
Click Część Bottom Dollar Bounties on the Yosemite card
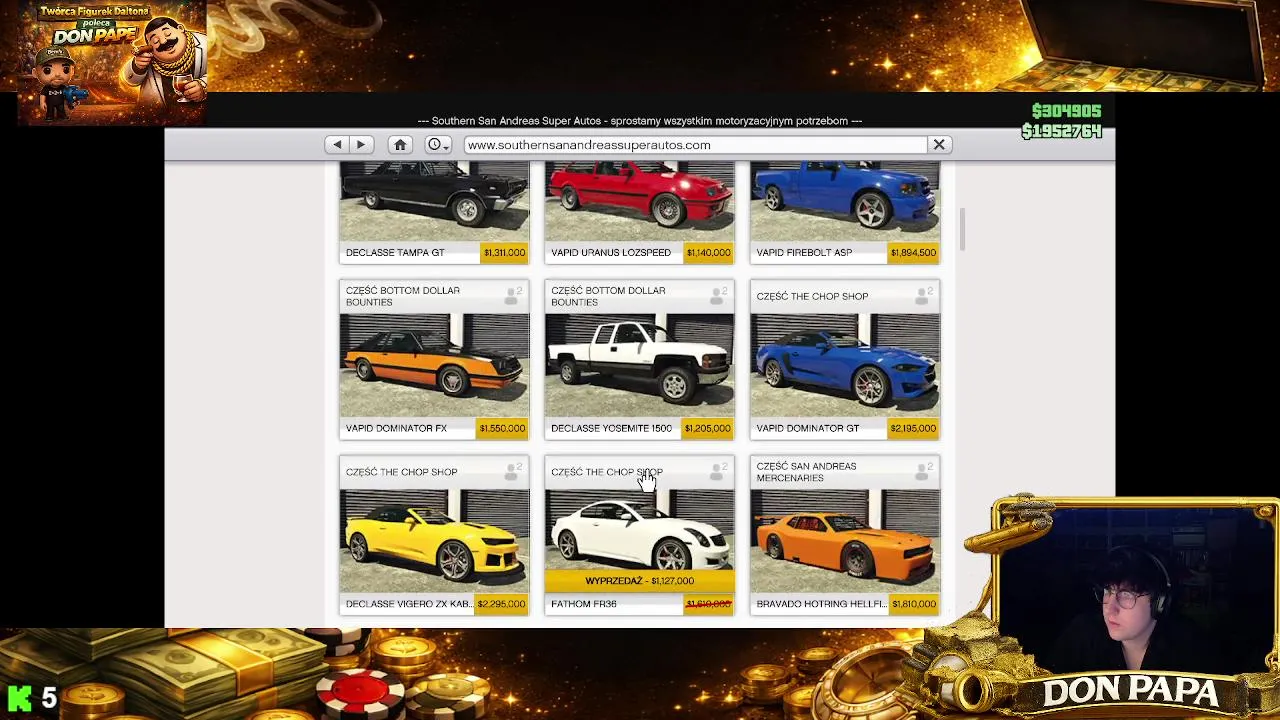608,296
